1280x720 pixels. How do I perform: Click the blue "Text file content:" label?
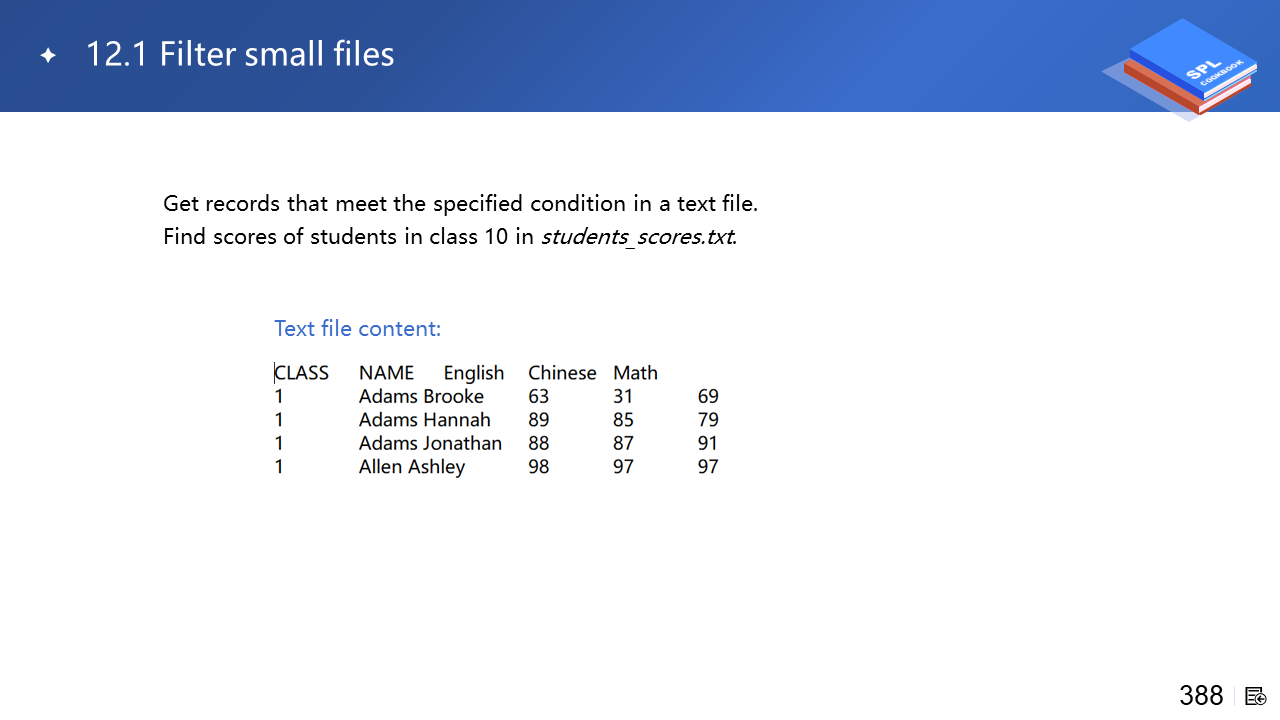pyautogui.click(x=357, y=328)
